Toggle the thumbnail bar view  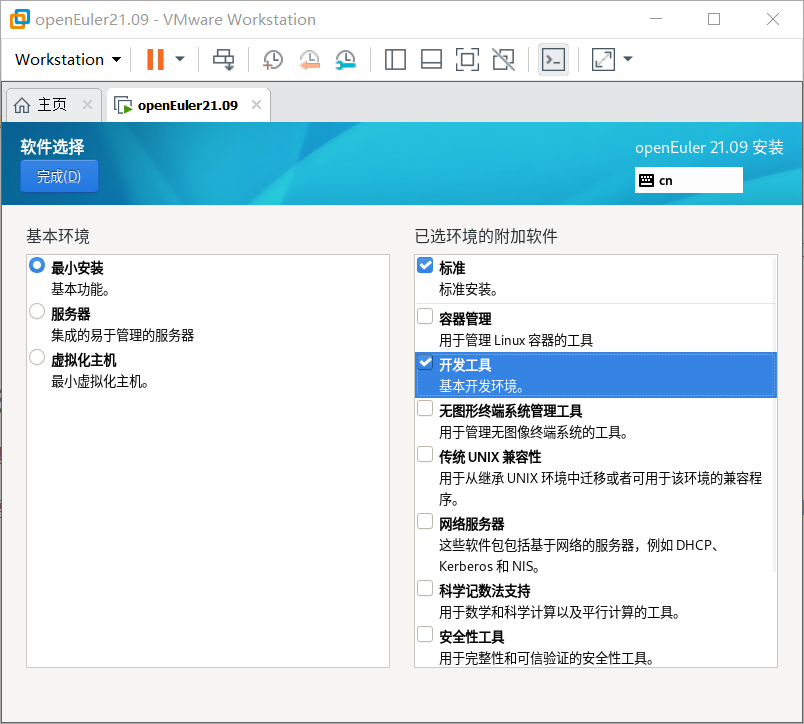(431, 59)
